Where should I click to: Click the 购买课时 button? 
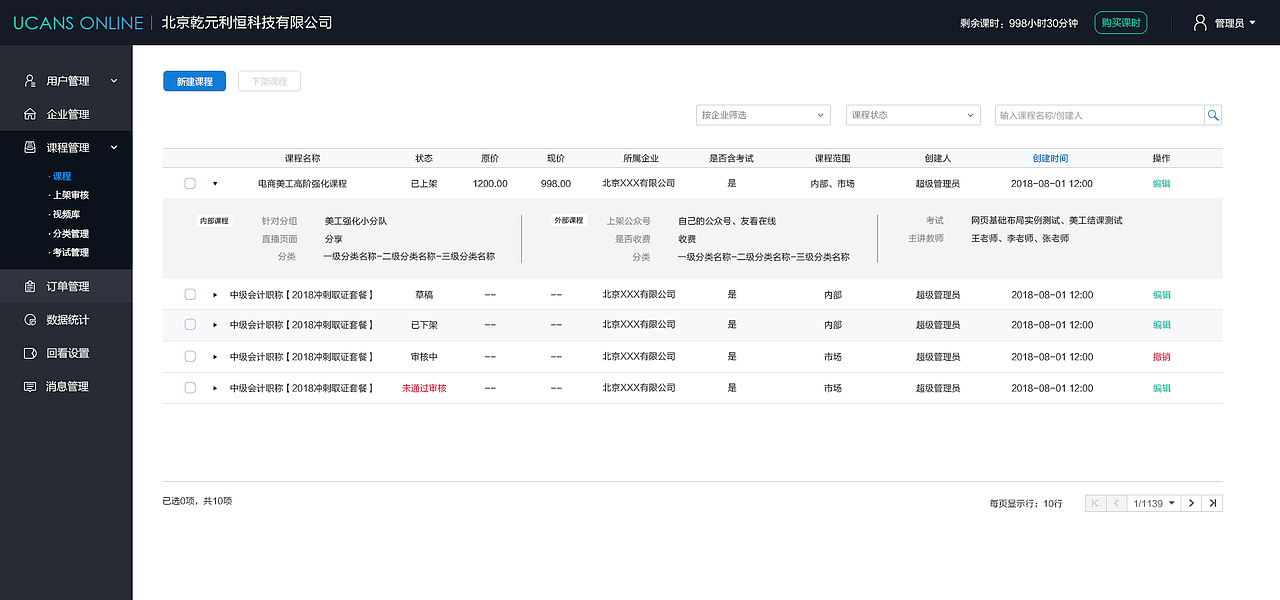pyautogui.click(x=1120, y=22)
